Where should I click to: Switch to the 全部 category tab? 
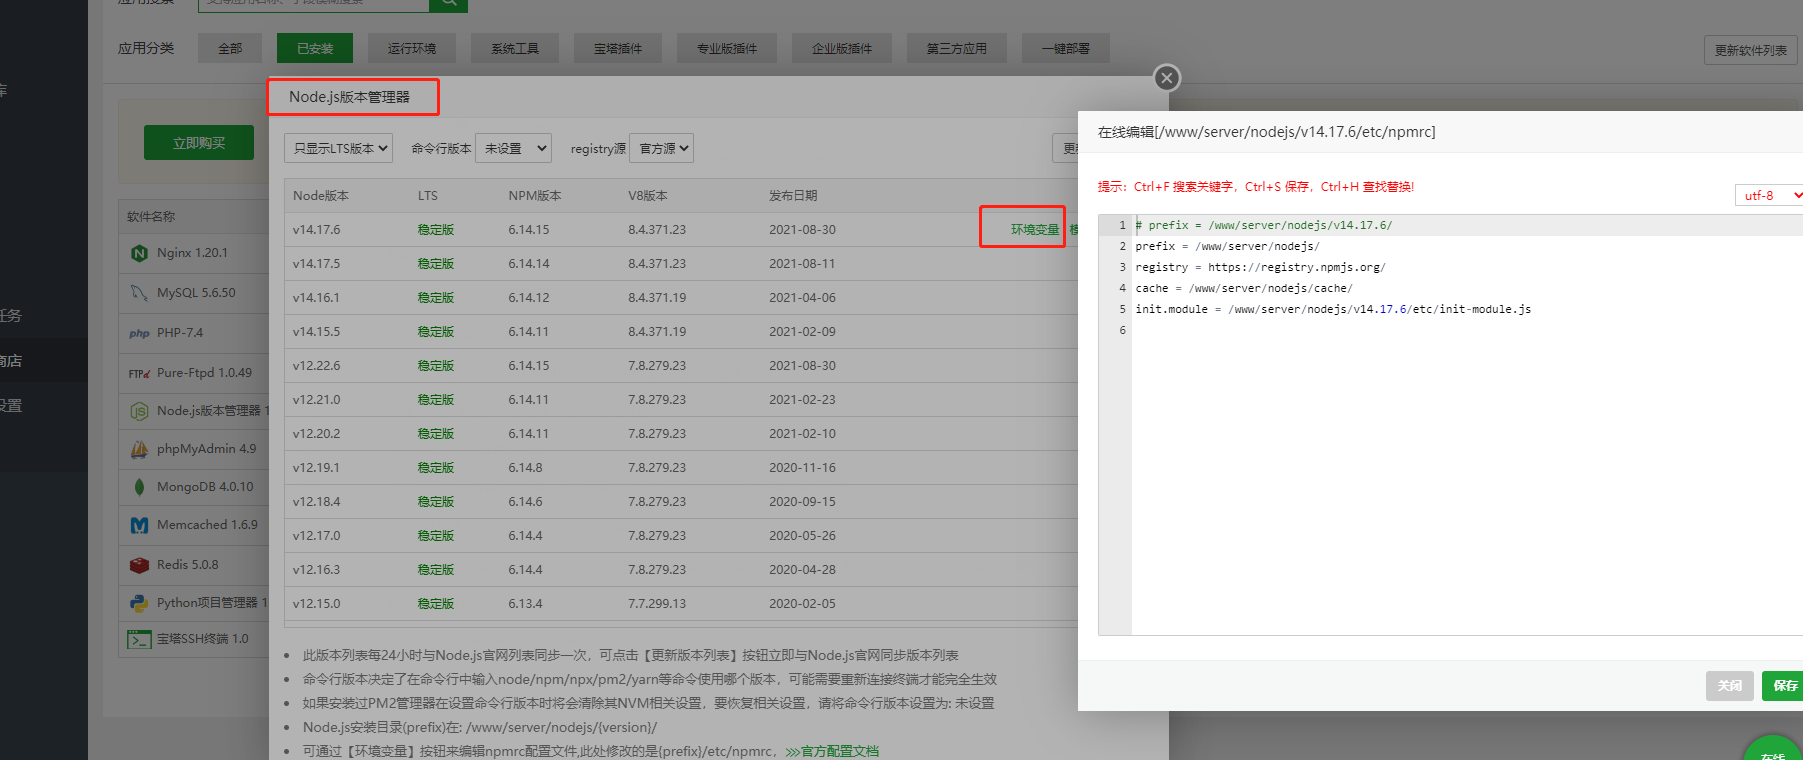230,48
